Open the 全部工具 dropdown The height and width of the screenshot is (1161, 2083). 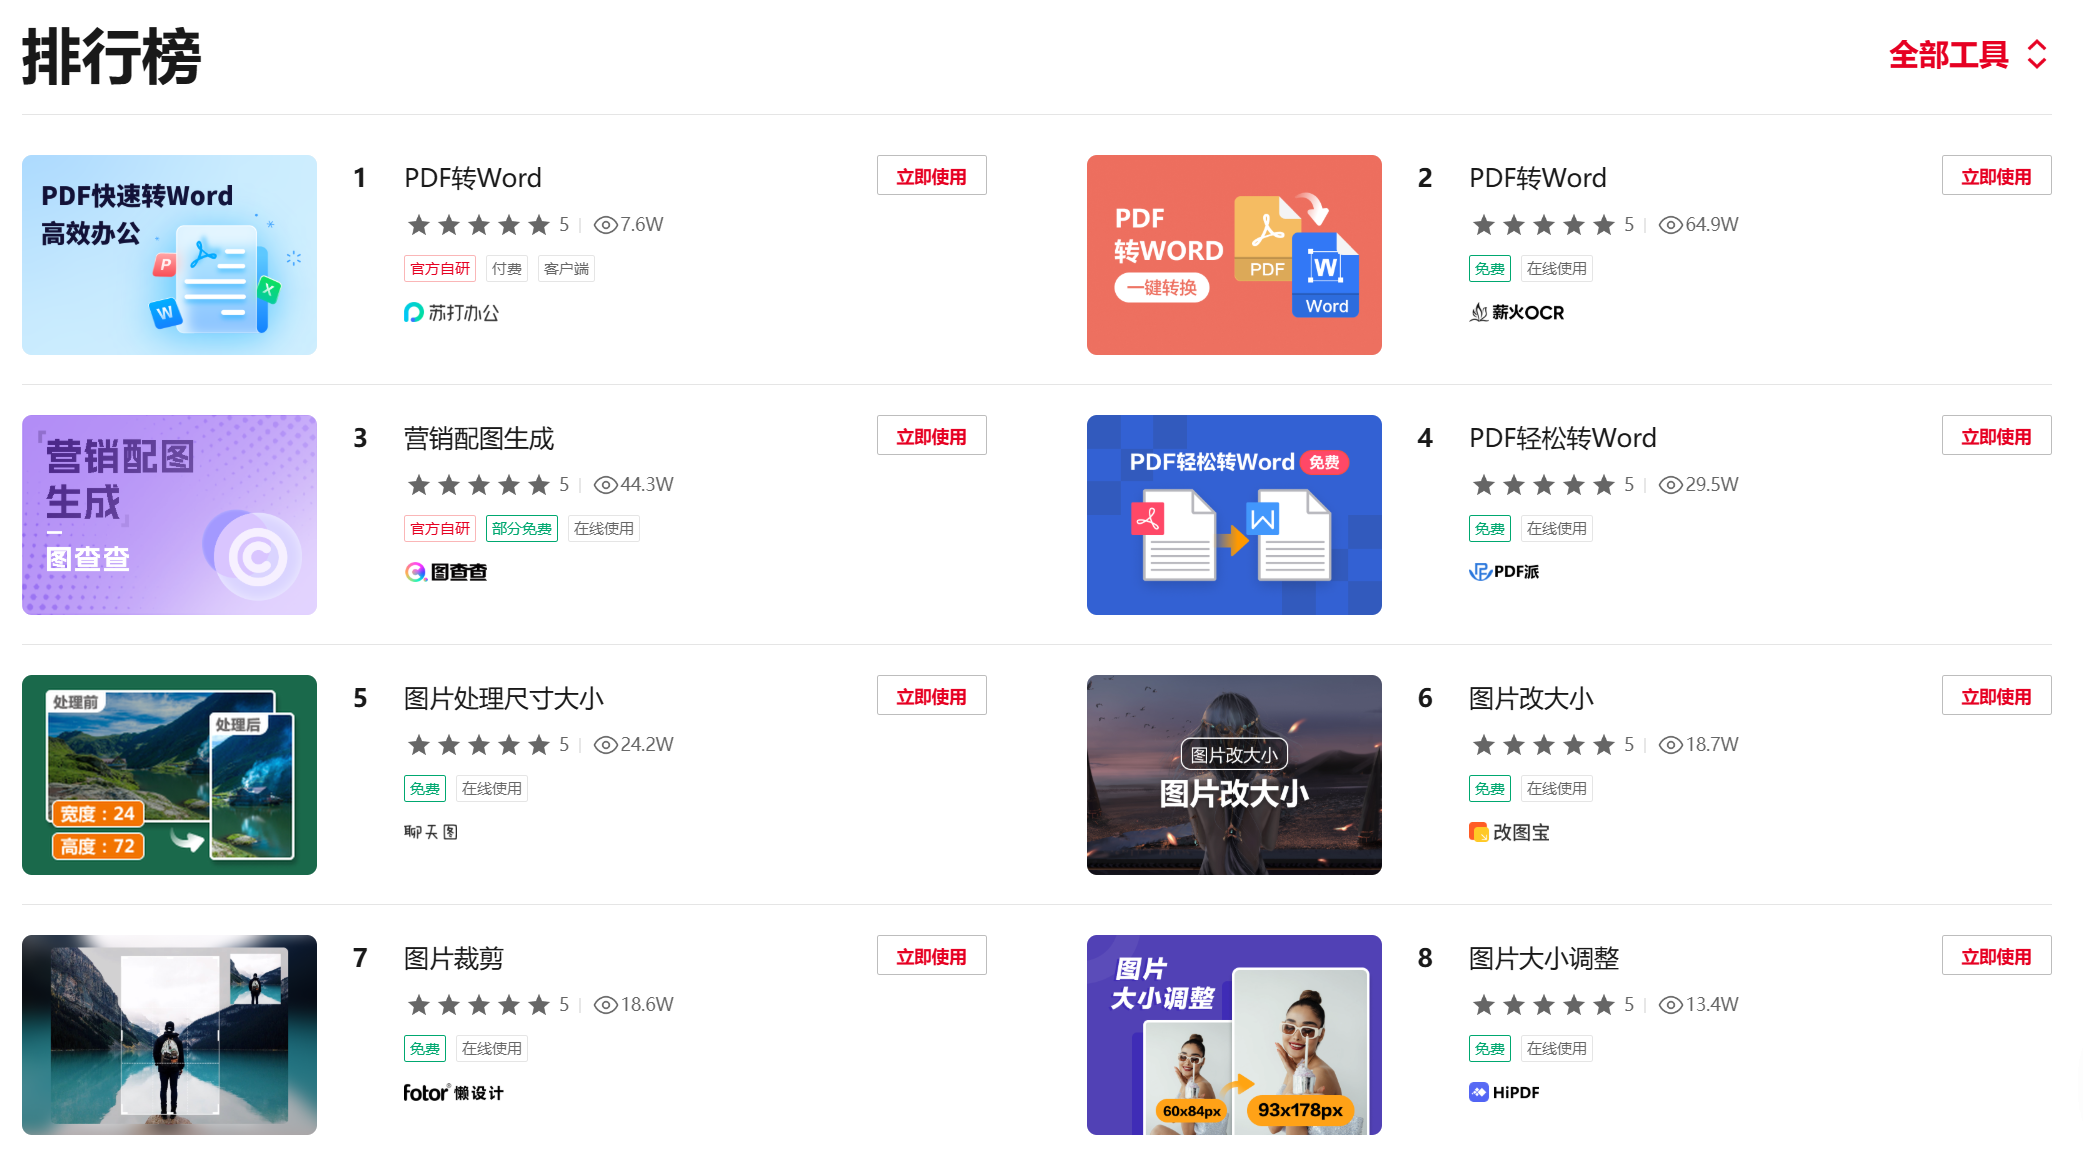tap(1967, 54)
